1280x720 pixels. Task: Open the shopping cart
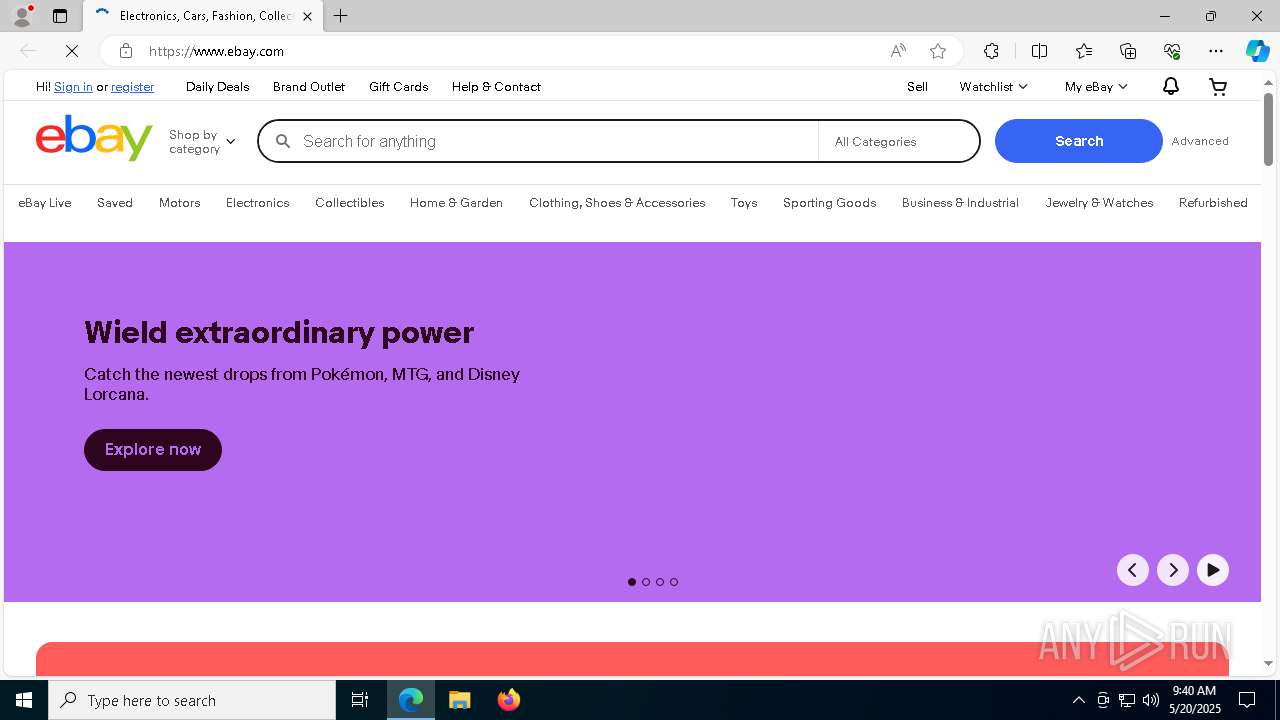pos(1218,87)
